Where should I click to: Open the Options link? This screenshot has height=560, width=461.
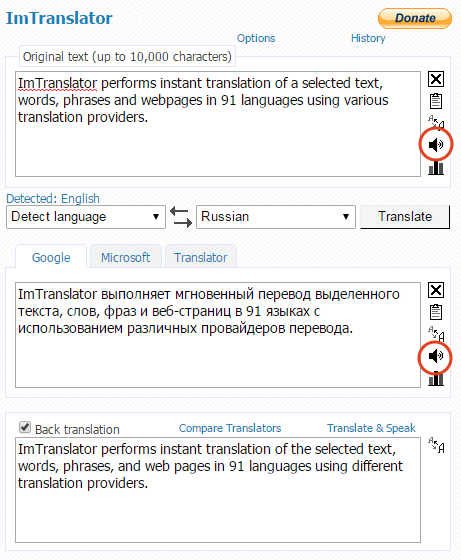tap(256, 38)
